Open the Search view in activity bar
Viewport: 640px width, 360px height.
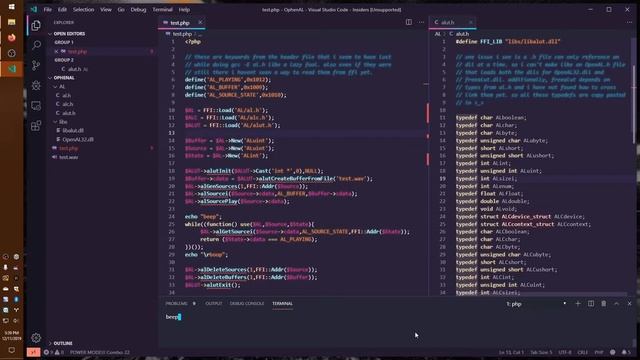coord(36,45)
